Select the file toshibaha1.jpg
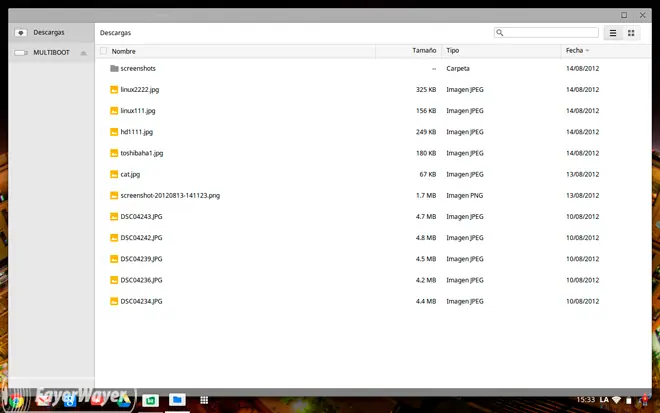Viewport: 660px width, 413px height. (141, 153)
